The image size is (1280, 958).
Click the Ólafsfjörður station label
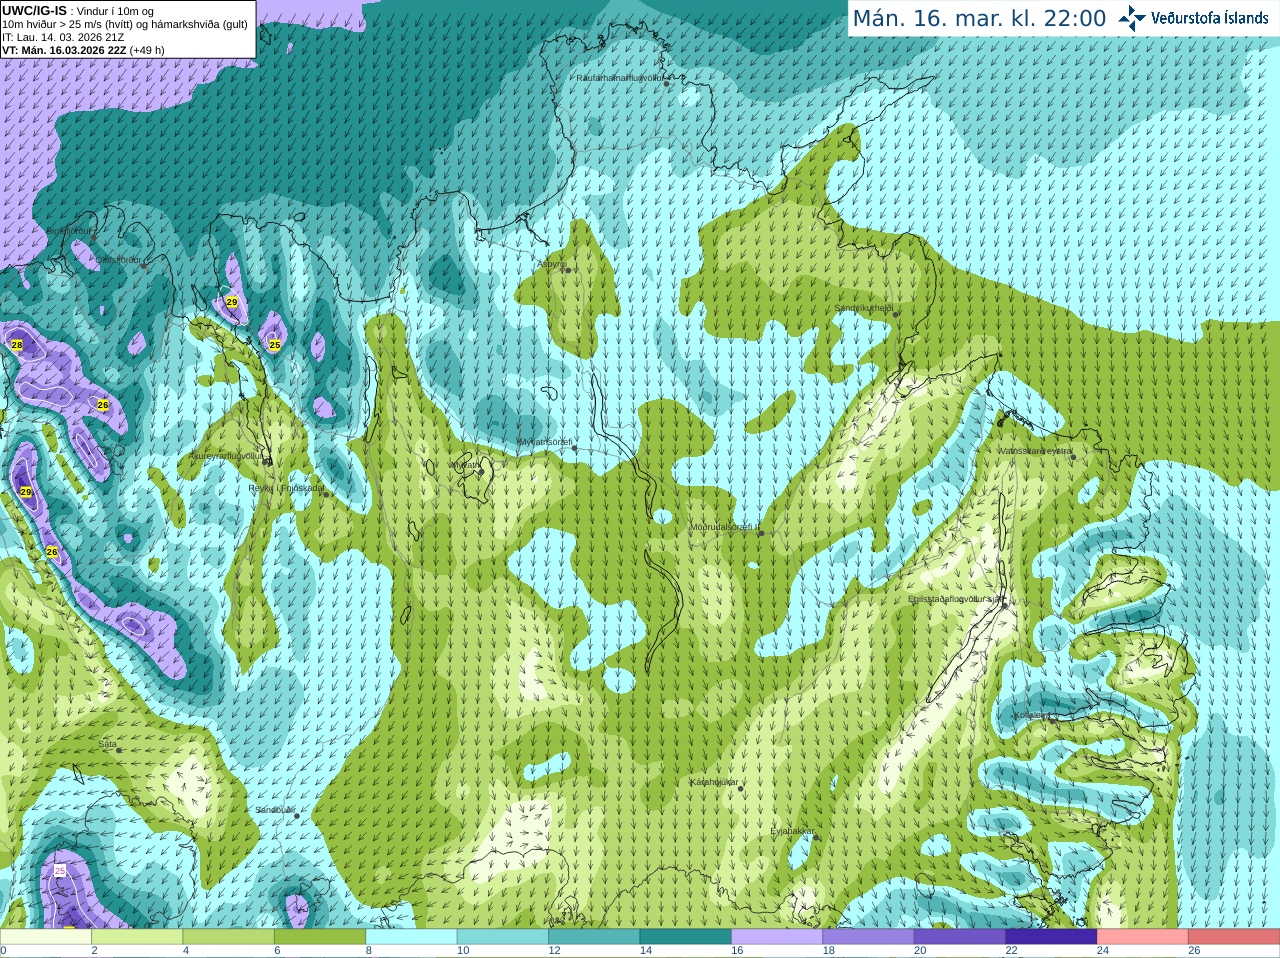click(x=118, y=260)
